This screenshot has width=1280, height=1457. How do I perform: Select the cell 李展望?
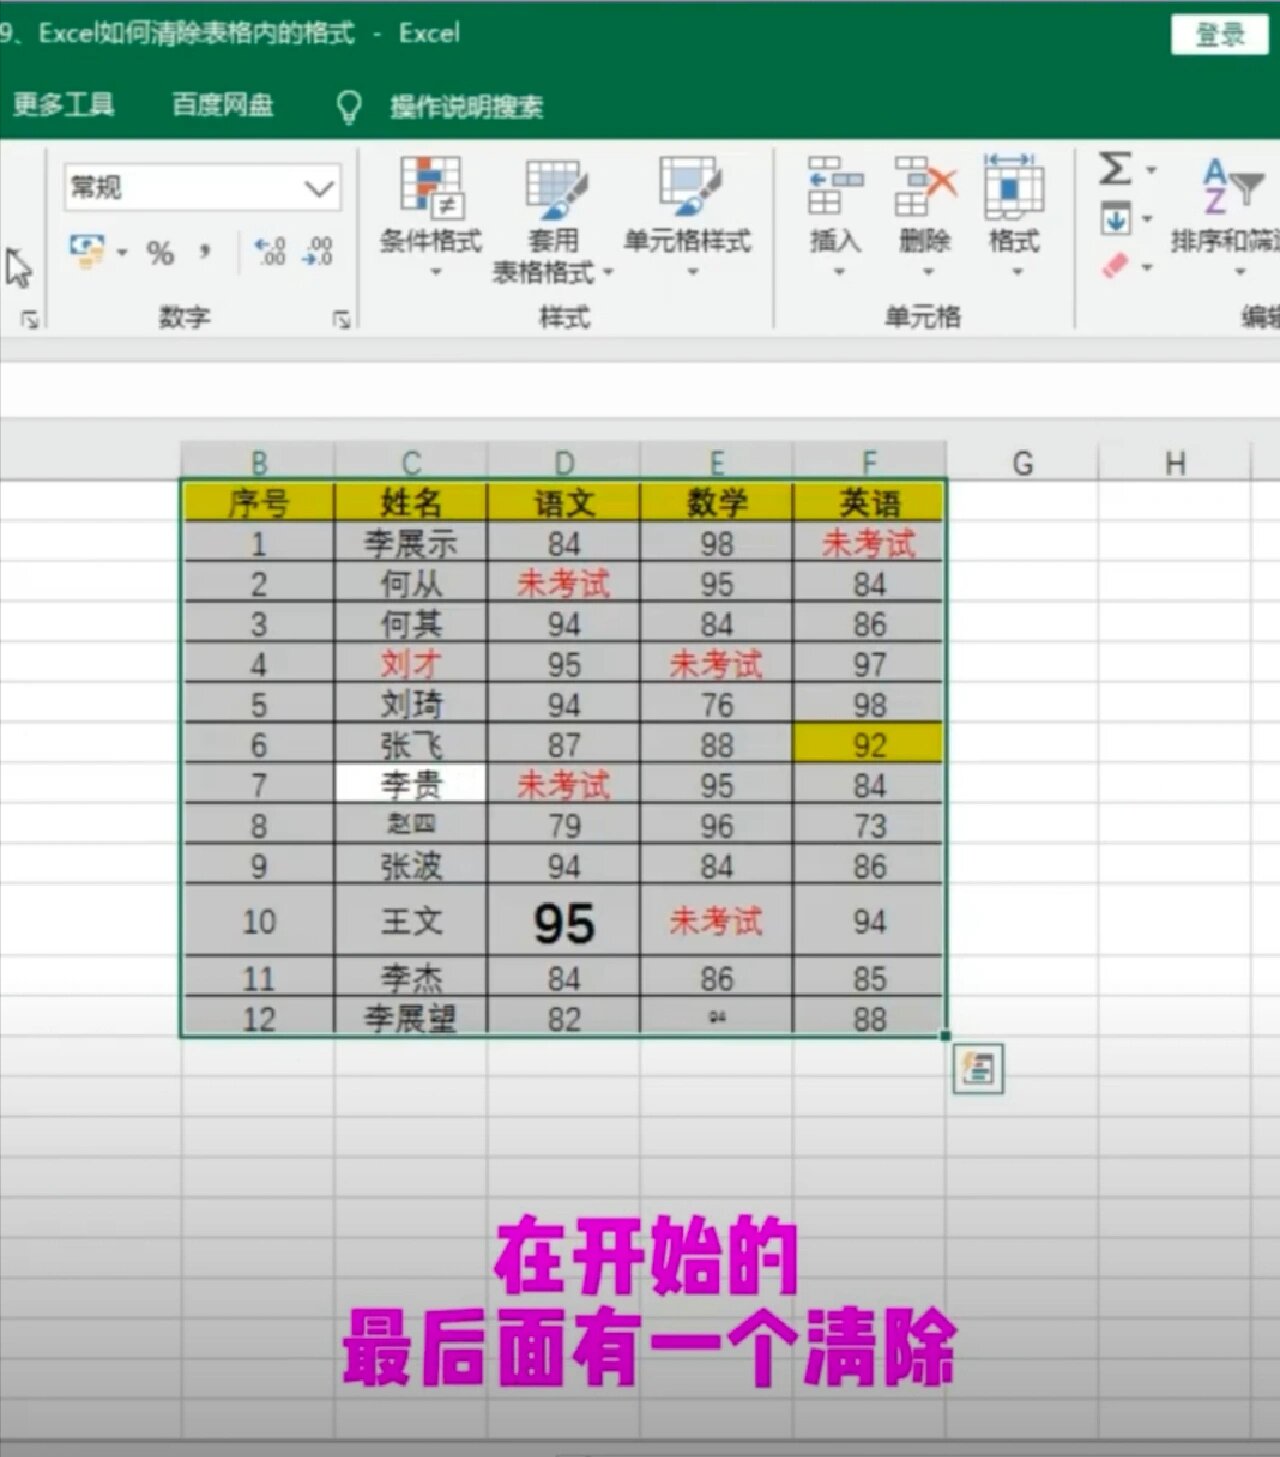[x=411, y=1018]
